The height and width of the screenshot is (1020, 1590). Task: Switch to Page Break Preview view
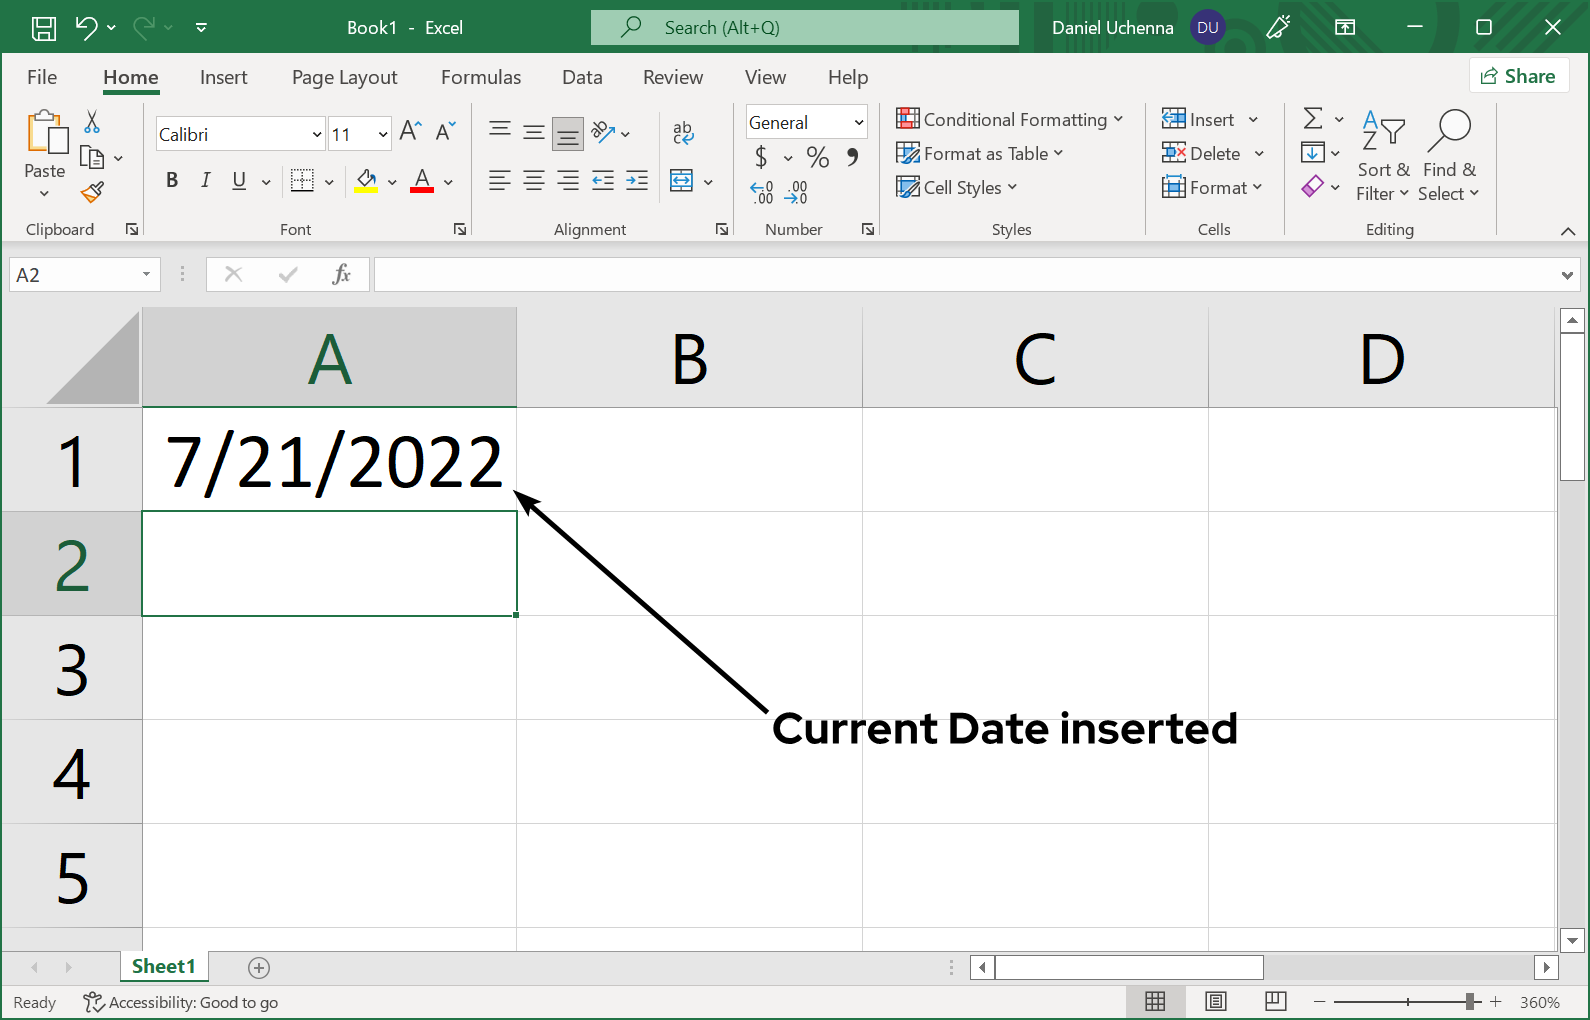[1275, 1001]
